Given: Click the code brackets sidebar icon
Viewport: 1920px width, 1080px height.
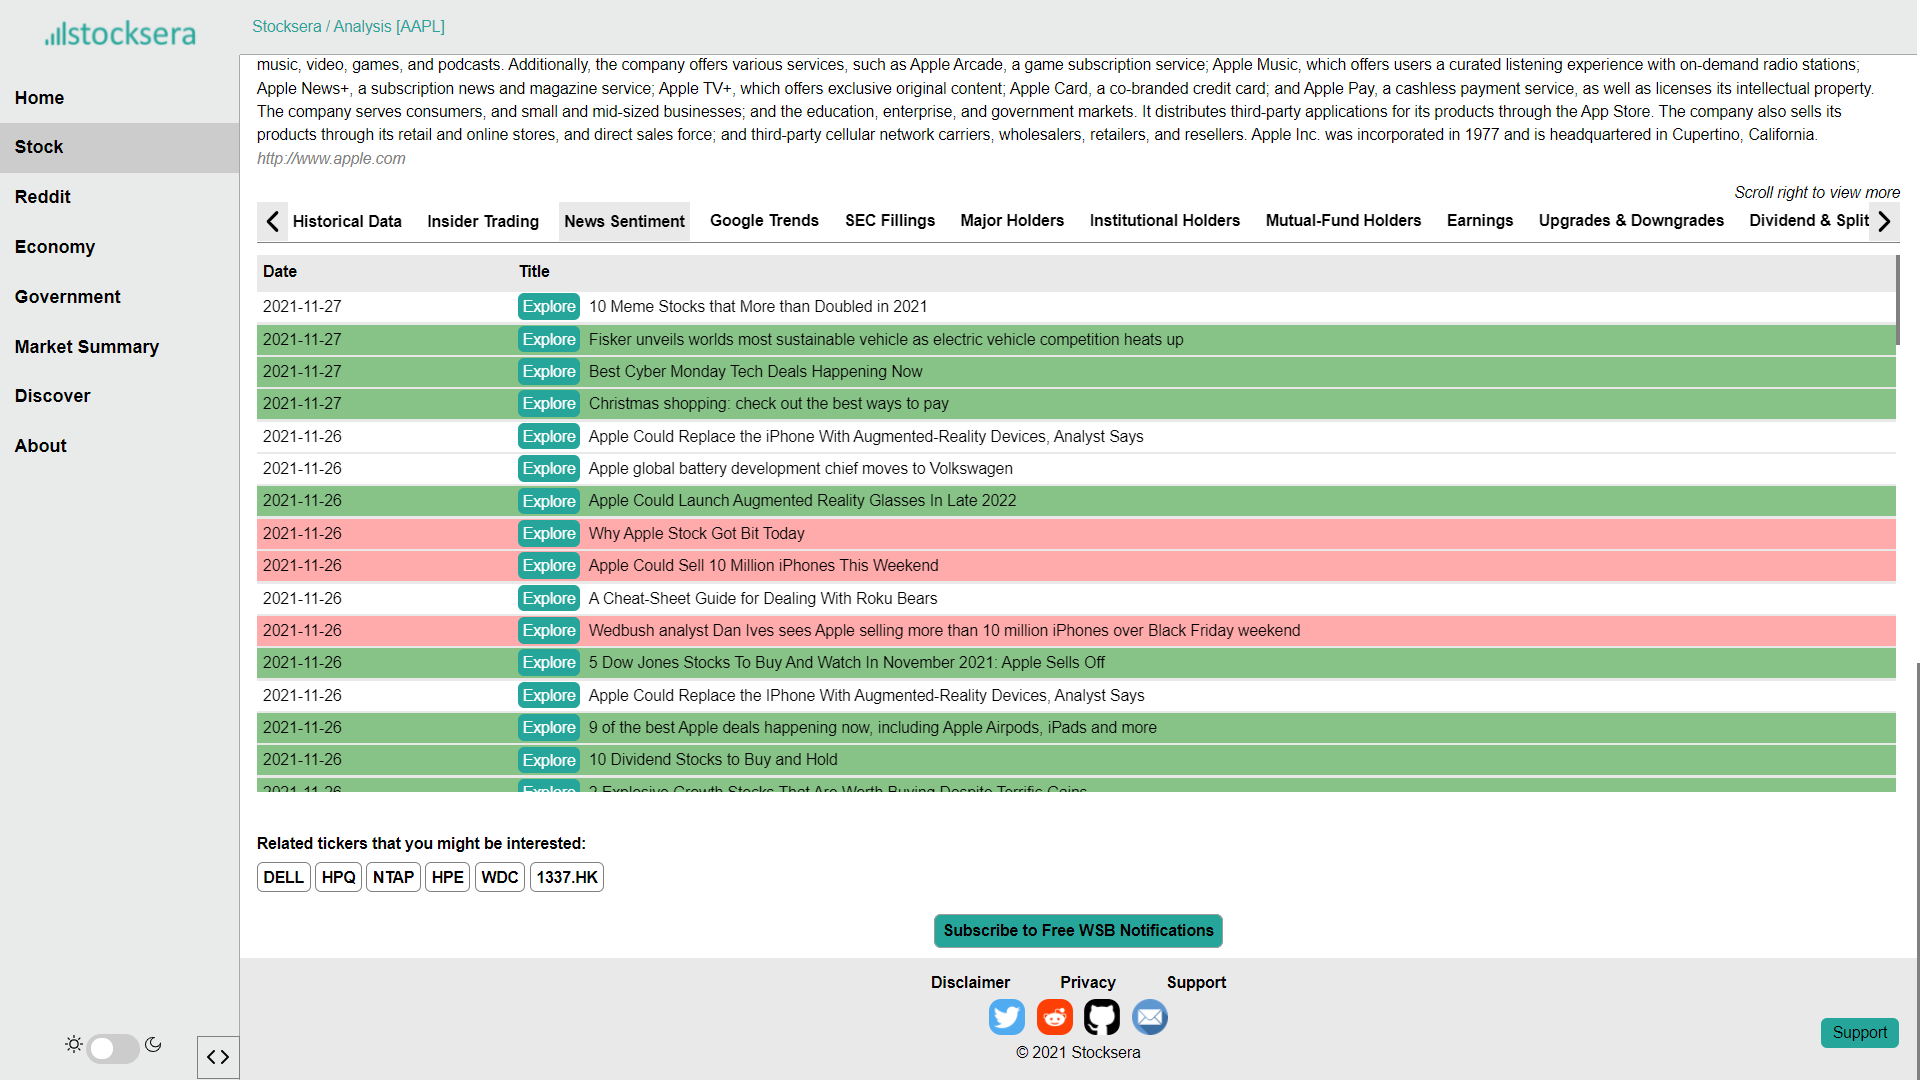Looking at the screenshot, I should click(x=218, y=1057).
